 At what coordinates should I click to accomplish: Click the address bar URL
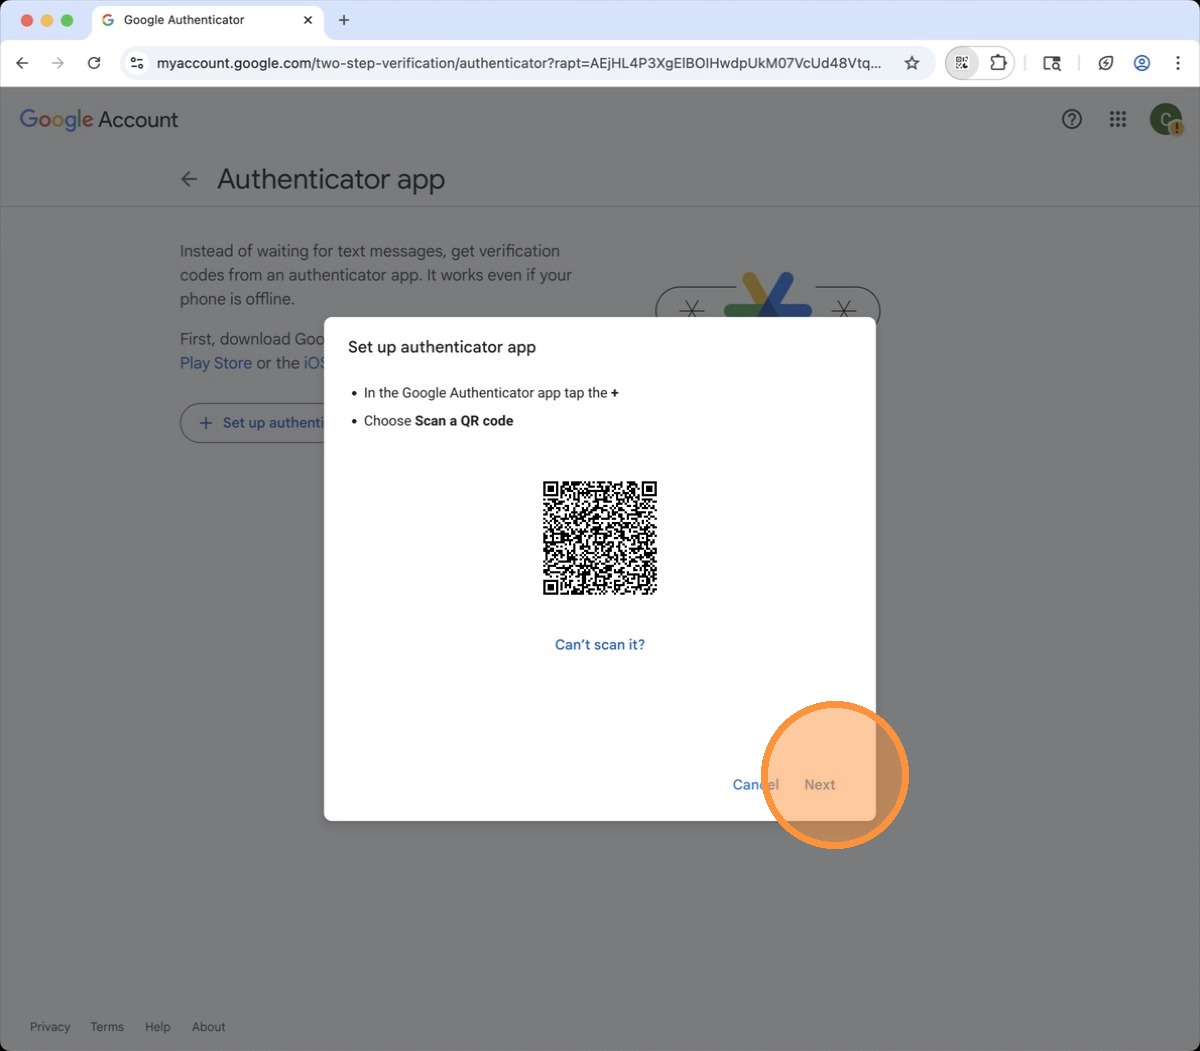[x=519, y=63]
